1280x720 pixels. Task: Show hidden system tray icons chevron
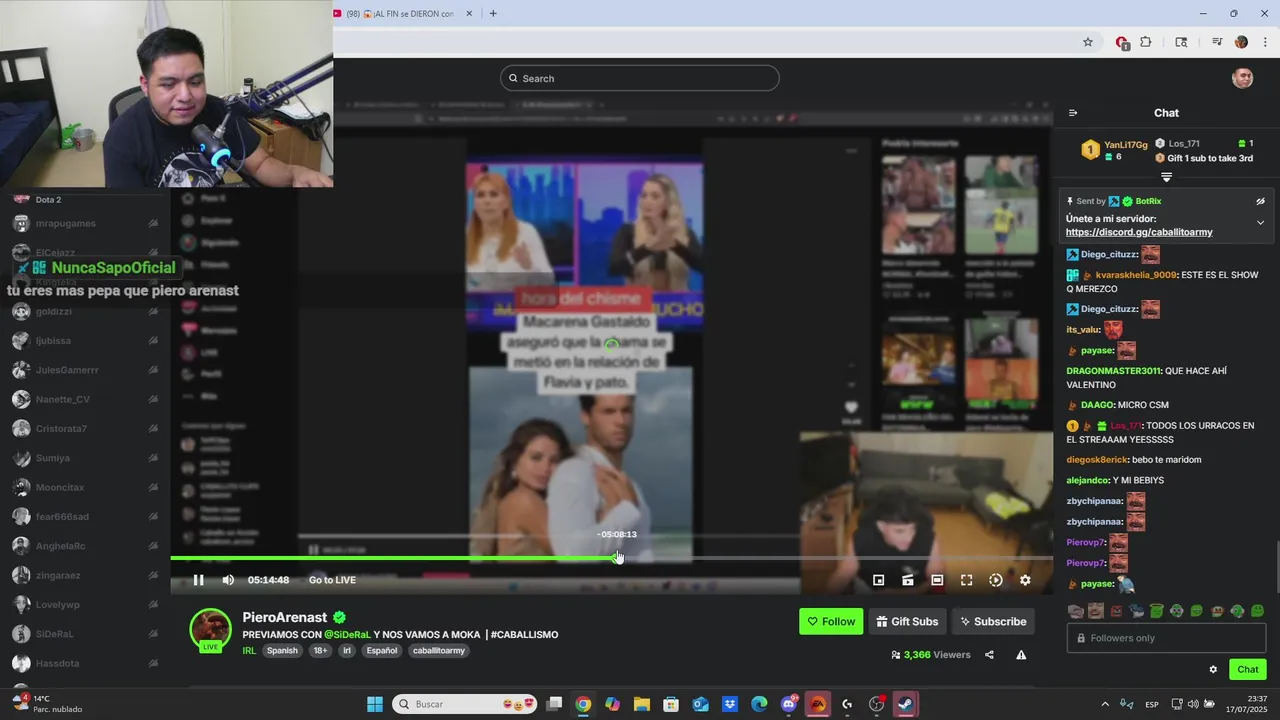[1105, 704]
